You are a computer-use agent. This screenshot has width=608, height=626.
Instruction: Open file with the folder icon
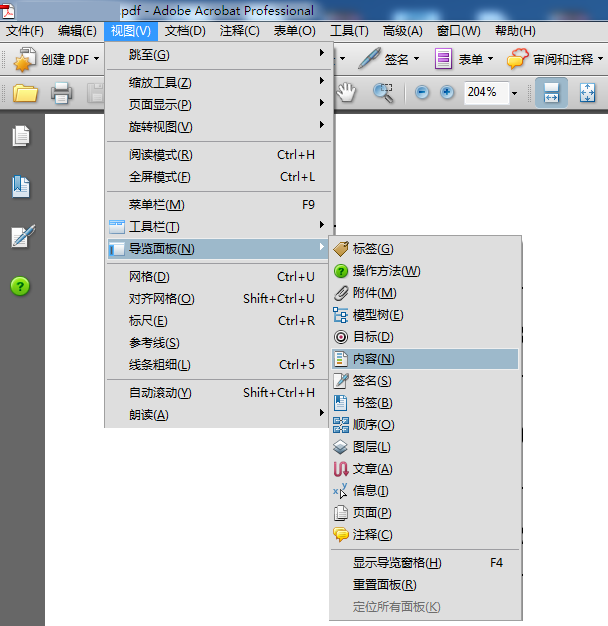click(25, 93)
